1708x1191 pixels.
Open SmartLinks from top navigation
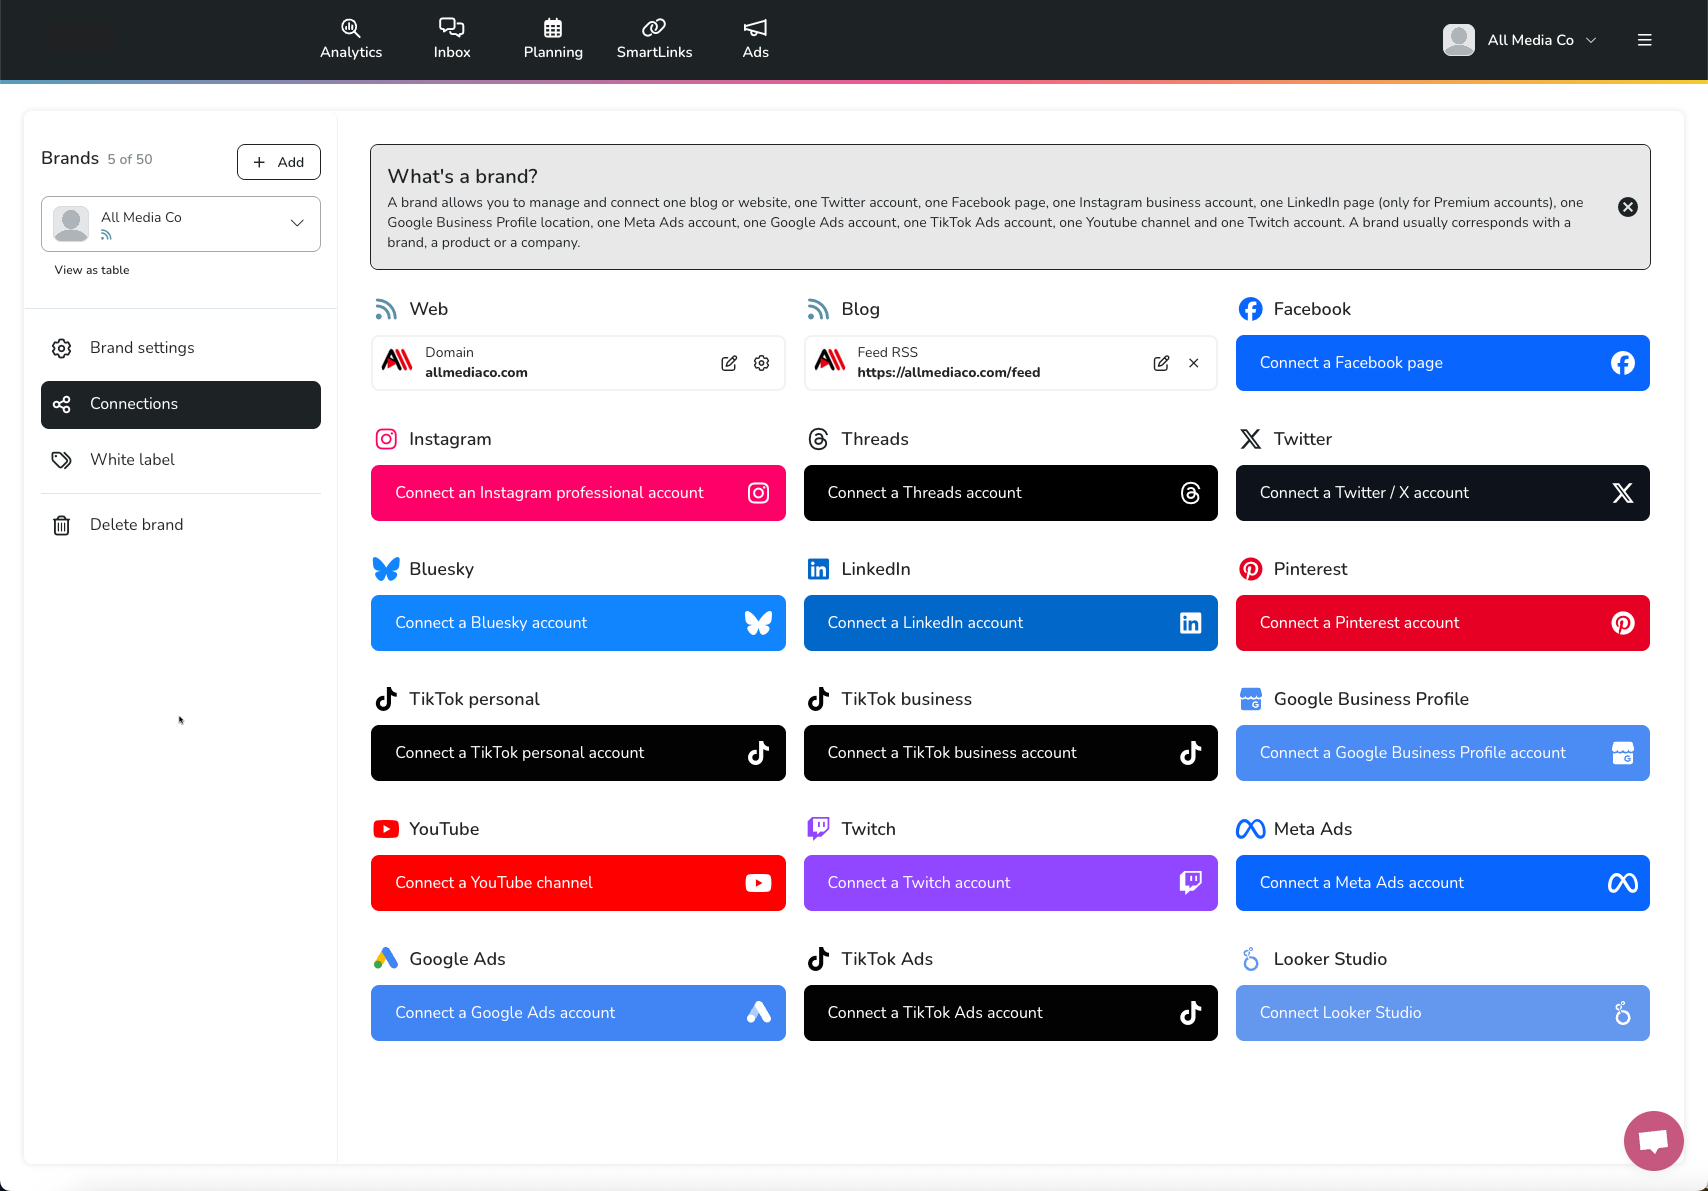(654, 39)
